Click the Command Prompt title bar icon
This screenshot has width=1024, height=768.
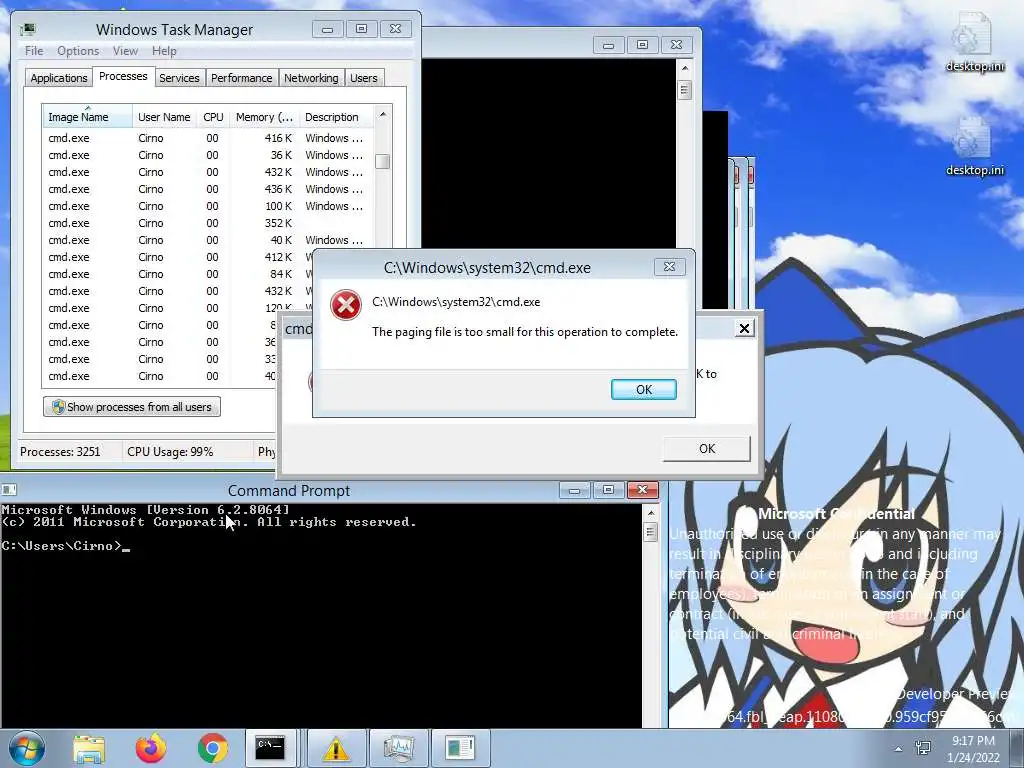pyautogui.click(x=9, y=490)
